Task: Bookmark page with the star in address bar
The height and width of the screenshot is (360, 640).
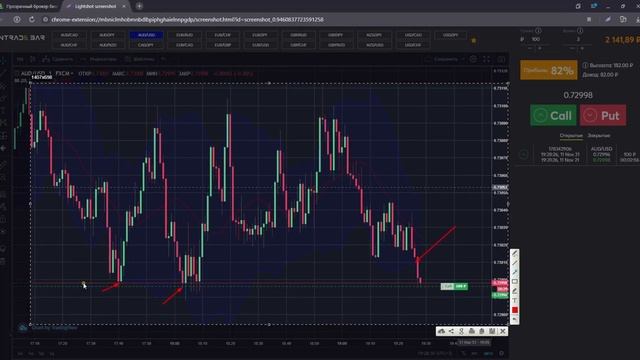Action: tap(589, 20)
